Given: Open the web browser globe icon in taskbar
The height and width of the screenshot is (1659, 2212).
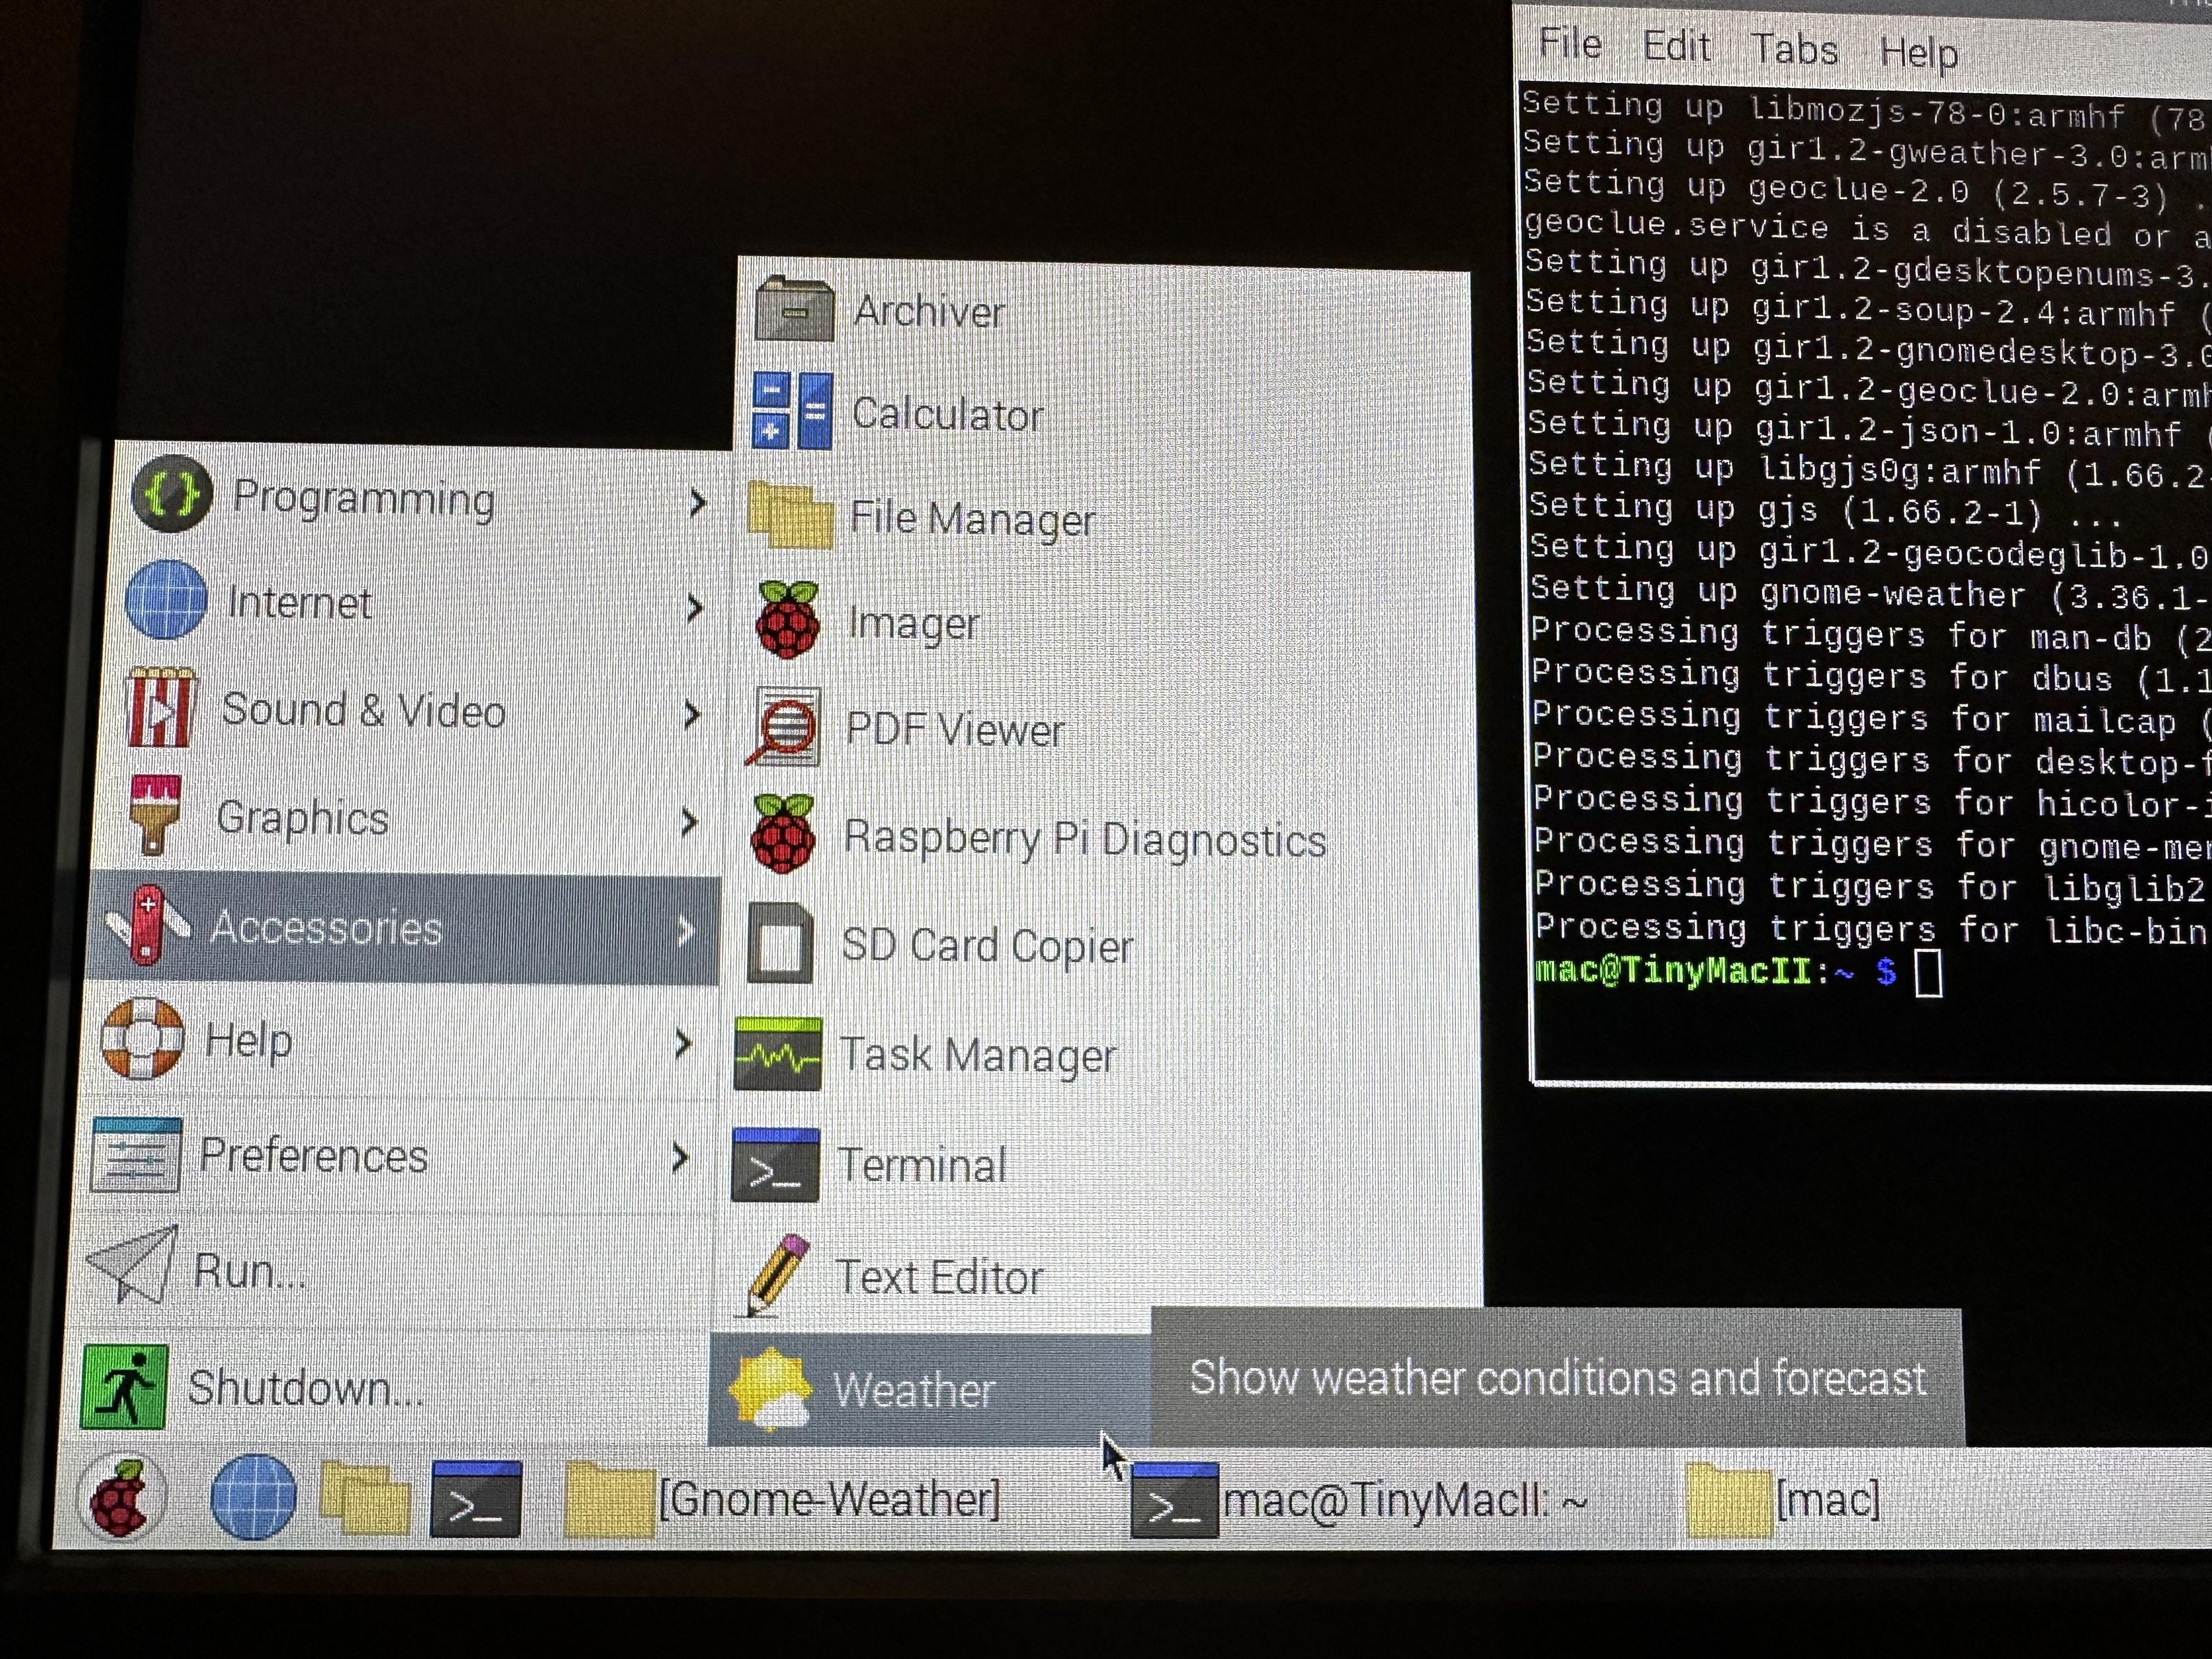Looking at the screenshot, I should coord(253,1497).
